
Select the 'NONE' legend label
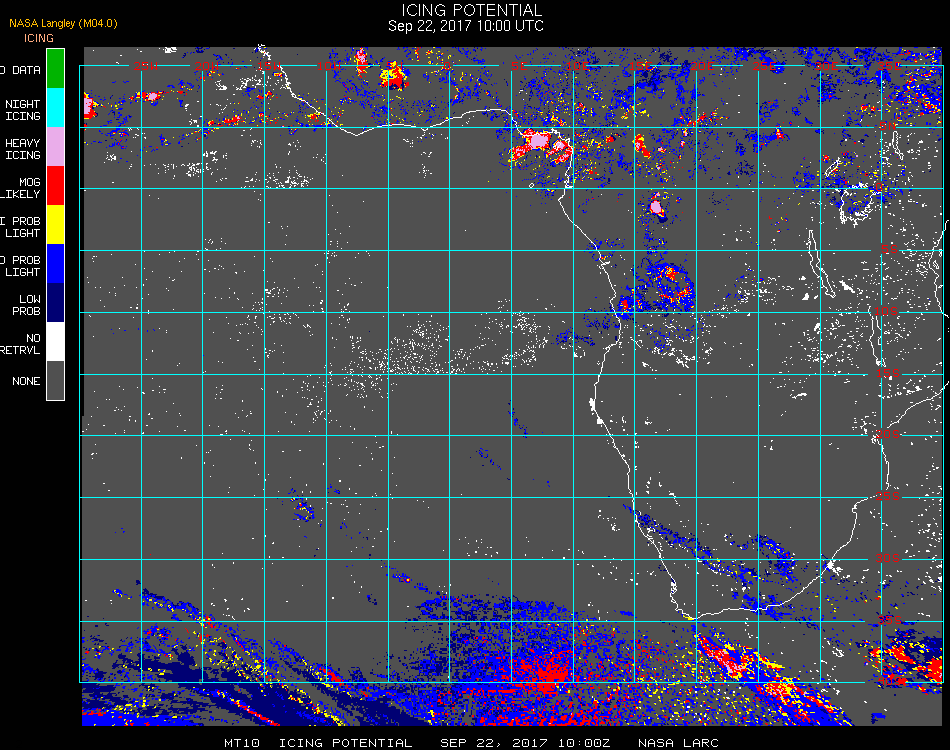click(26, 381)
